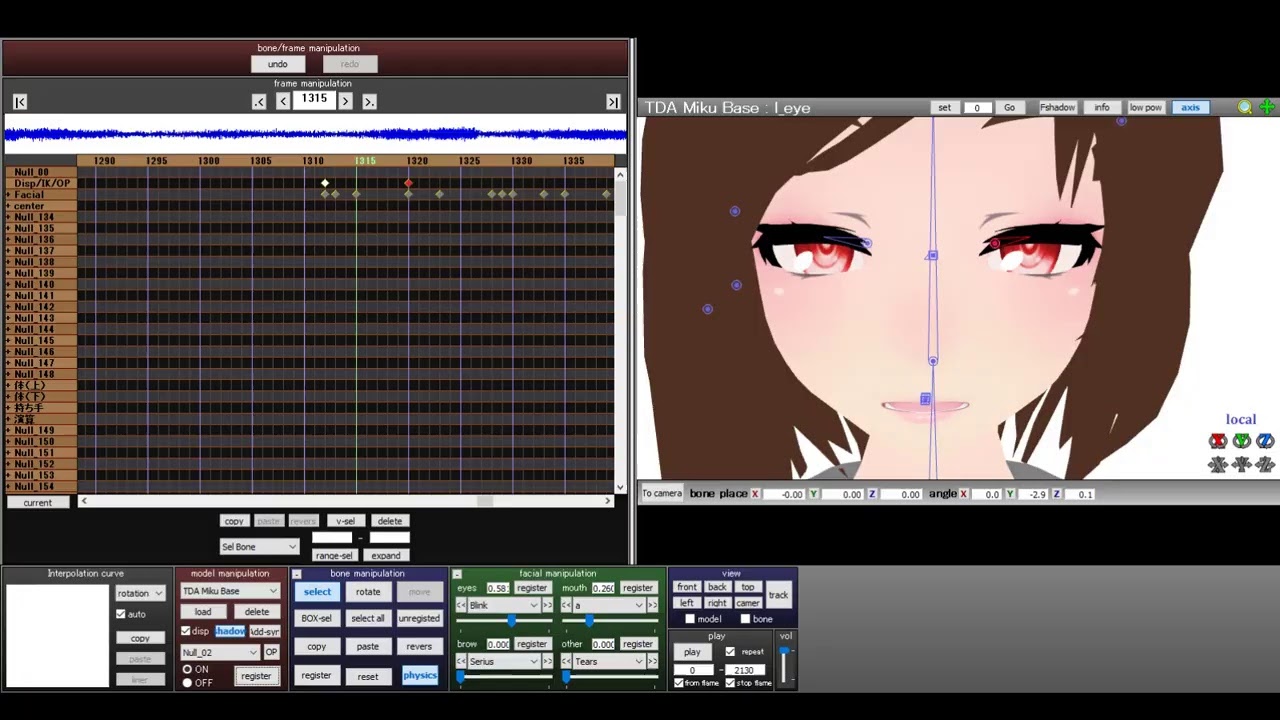
Task: Click the green move-view cross icon
Action: point(1267,107)
